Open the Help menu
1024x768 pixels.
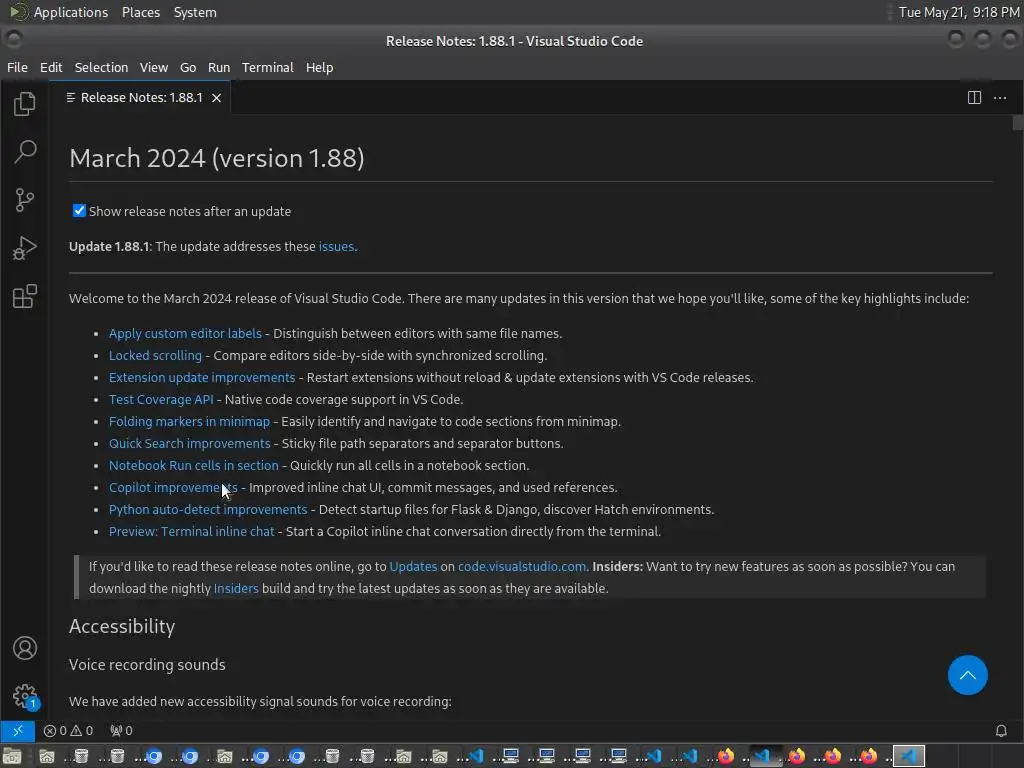click(319, 67)
